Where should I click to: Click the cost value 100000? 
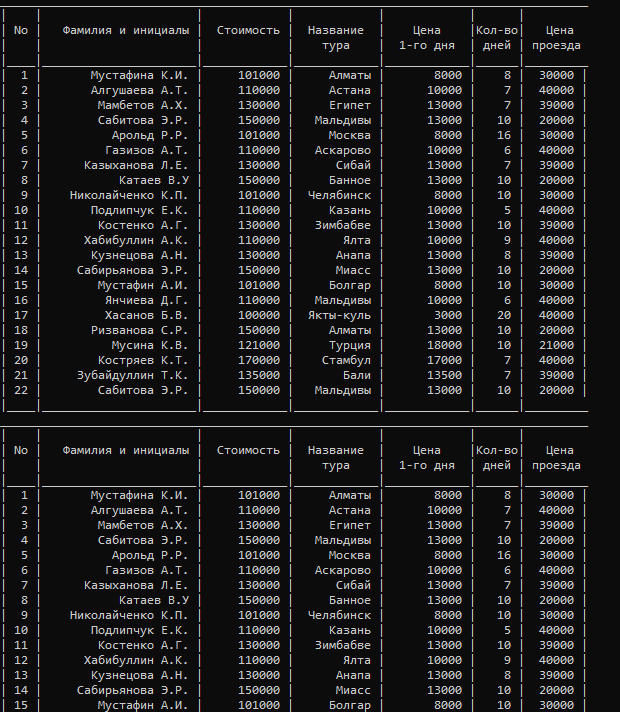pos(259,315)
